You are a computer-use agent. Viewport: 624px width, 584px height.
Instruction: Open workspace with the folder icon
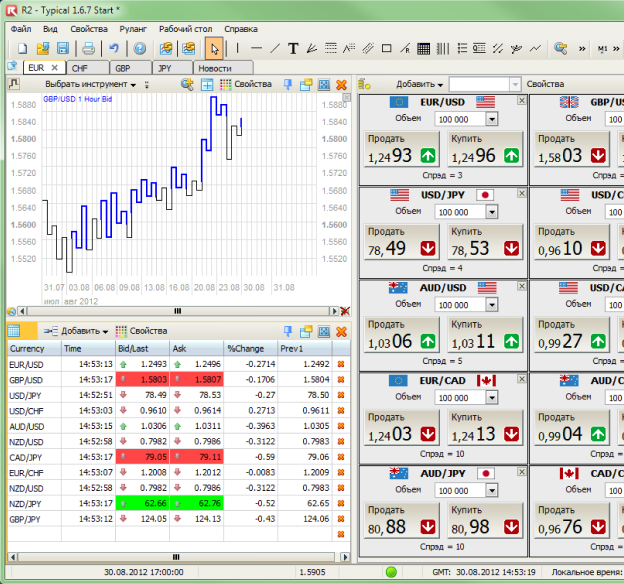coord(43,49)
